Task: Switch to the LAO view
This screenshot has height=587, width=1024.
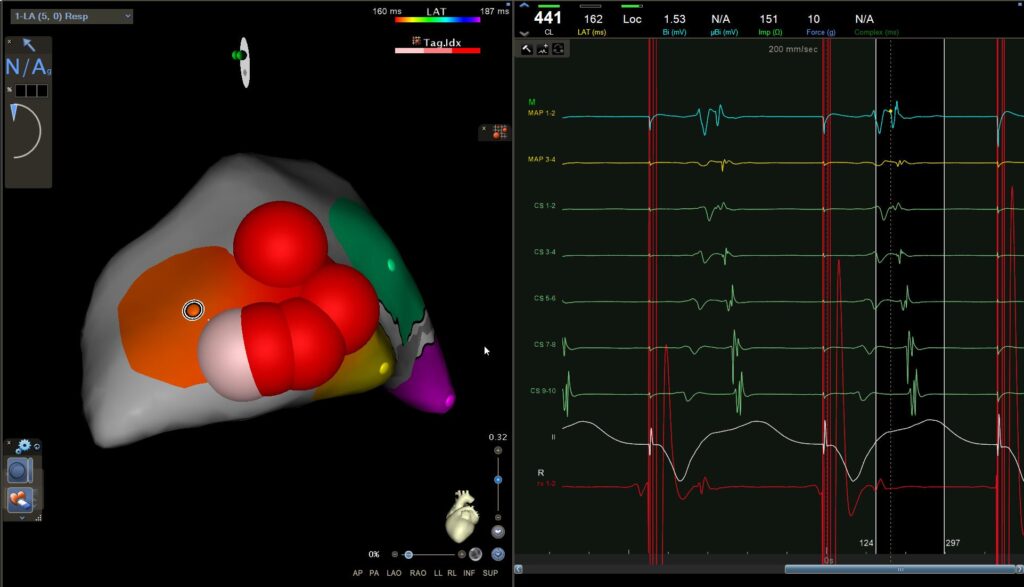Action: click(396, 573)
